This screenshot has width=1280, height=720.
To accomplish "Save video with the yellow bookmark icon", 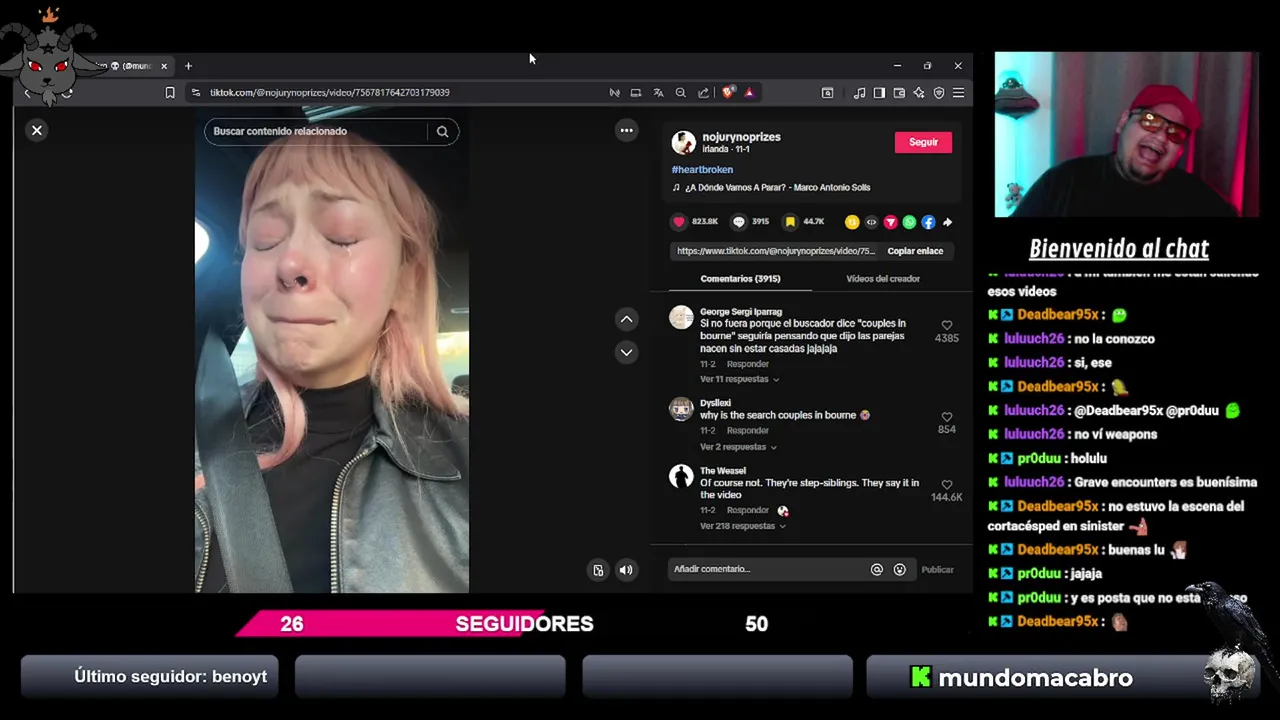I will coord(790,222).
